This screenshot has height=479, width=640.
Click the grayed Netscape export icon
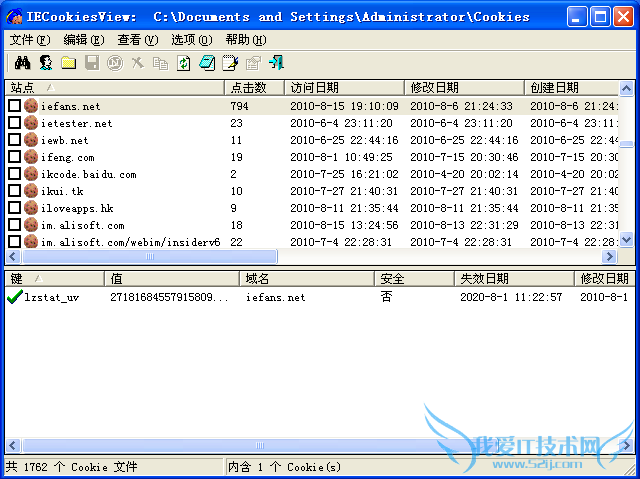click(115, 63)
